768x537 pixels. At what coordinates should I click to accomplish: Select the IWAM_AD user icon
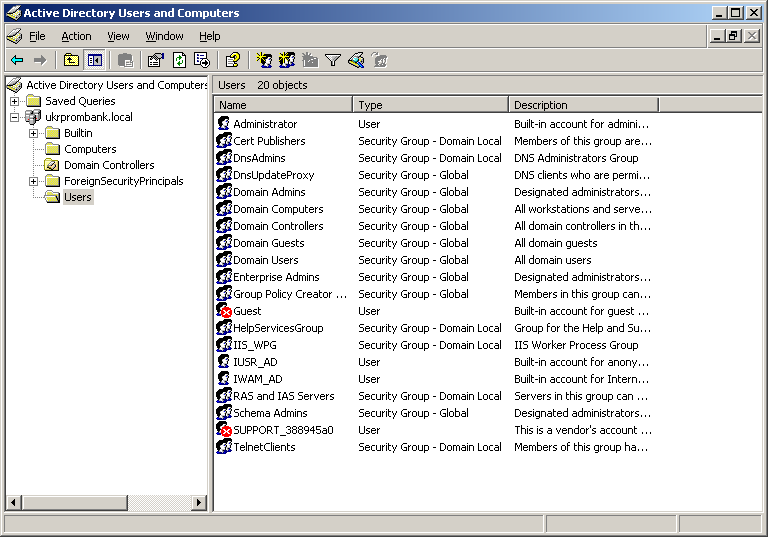(x=224, y=379)
